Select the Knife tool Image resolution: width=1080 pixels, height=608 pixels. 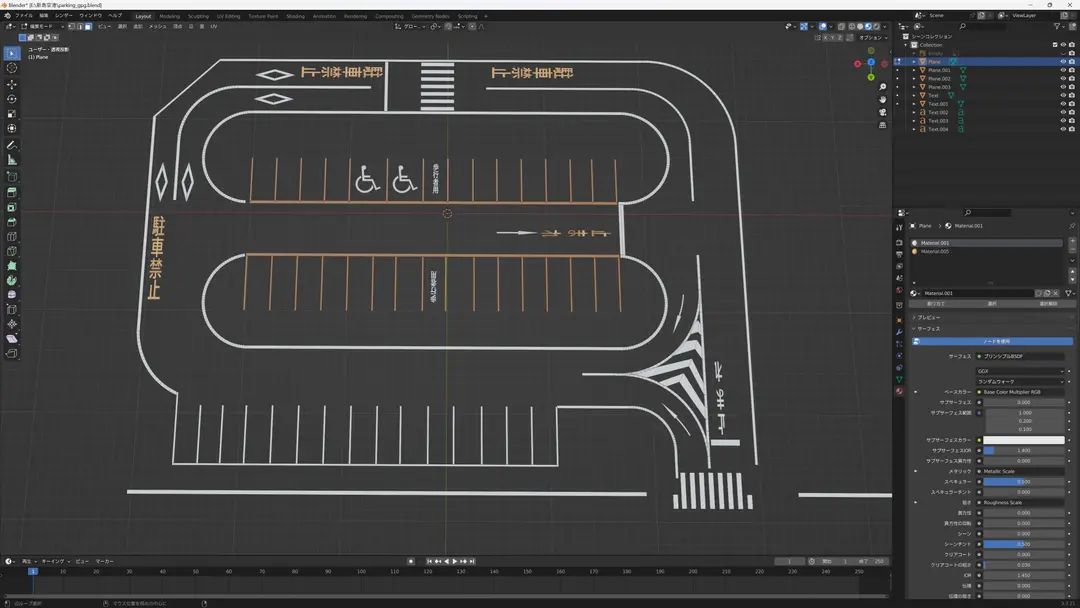point(12,251)
